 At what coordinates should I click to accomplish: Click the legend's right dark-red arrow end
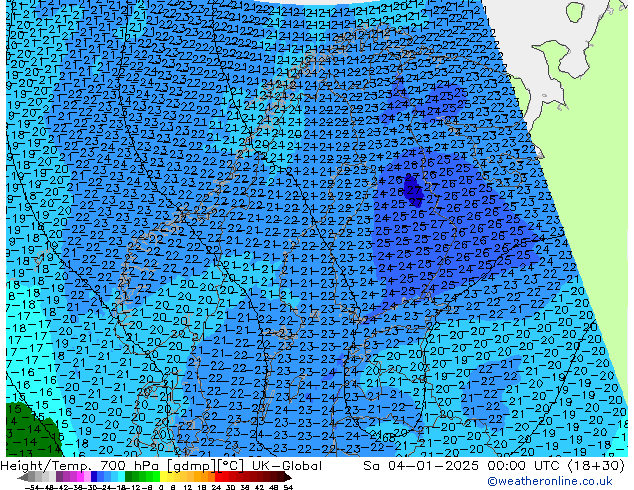pos(287,477)
